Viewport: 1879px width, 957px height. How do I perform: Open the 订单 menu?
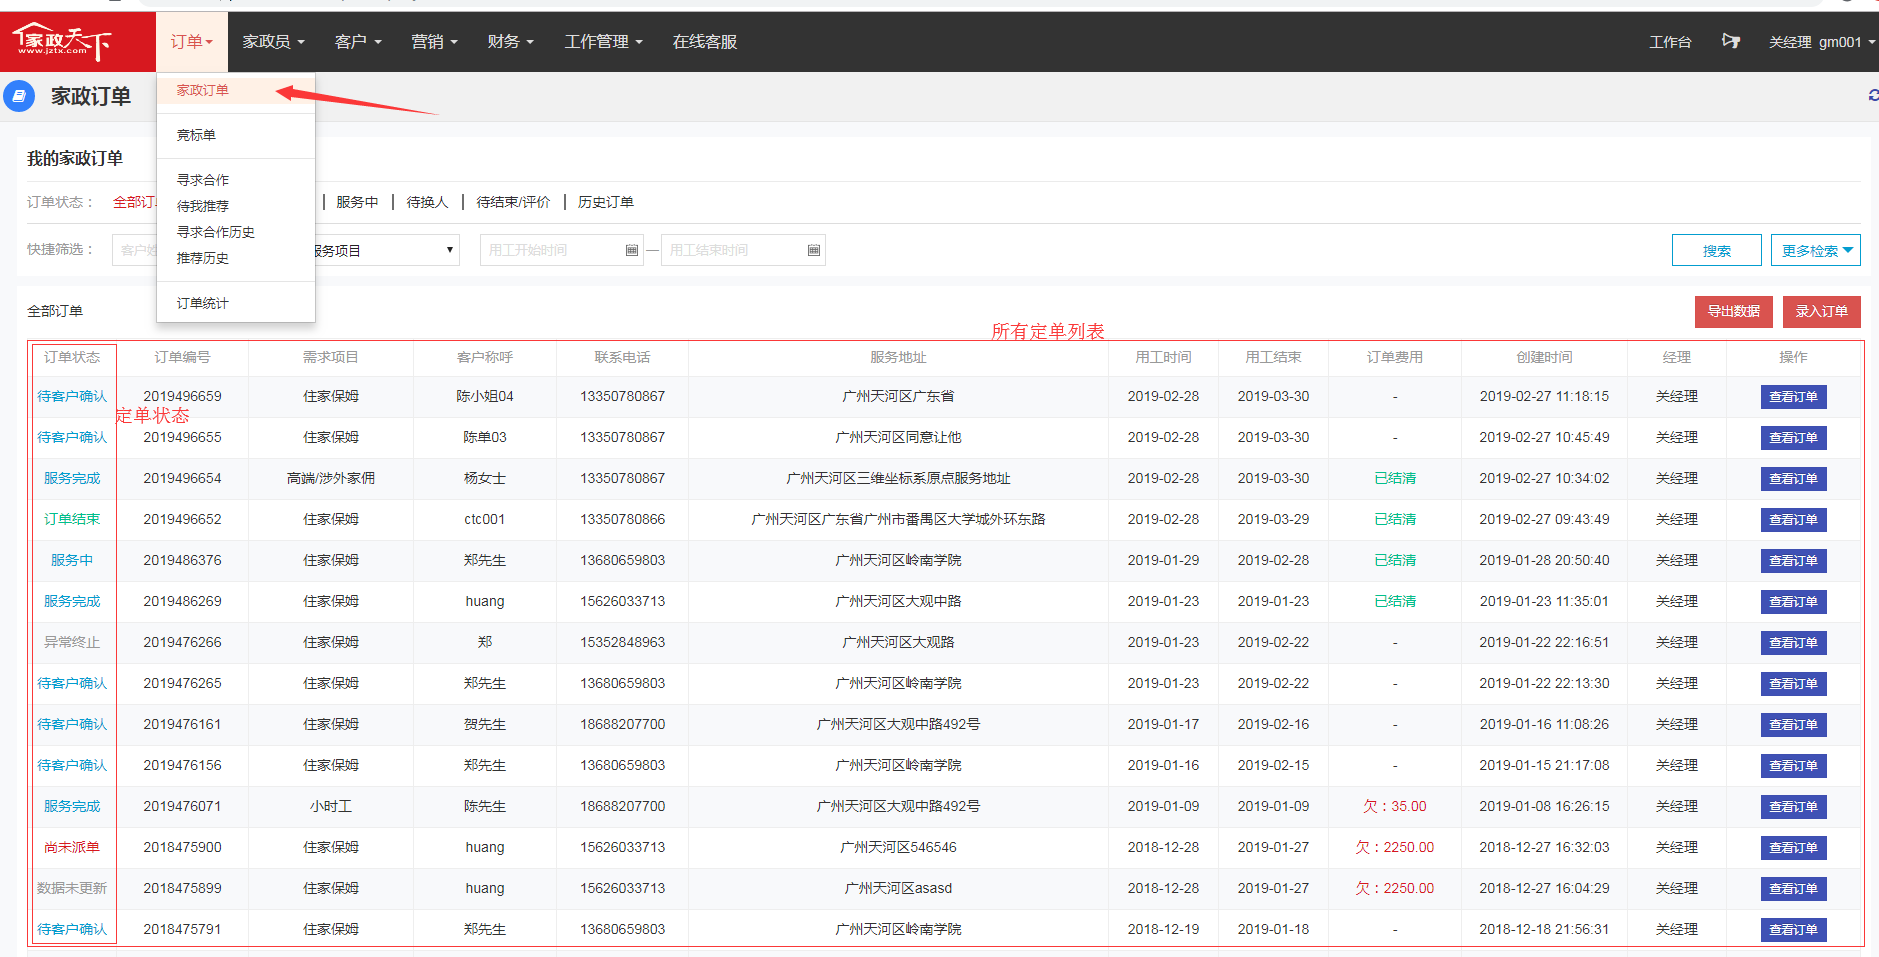click(x=191, y=41)
